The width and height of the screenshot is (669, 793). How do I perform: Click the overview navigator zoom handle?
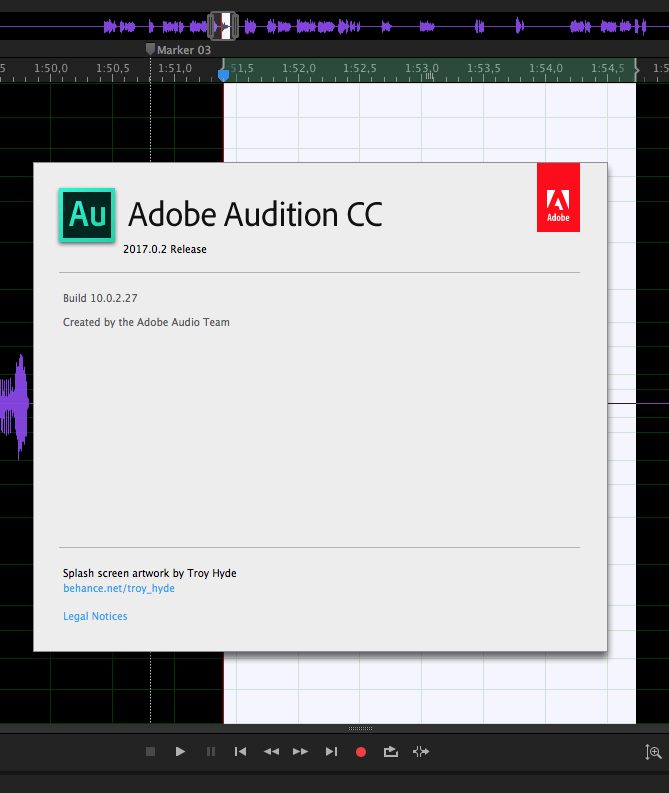[223, 26]
